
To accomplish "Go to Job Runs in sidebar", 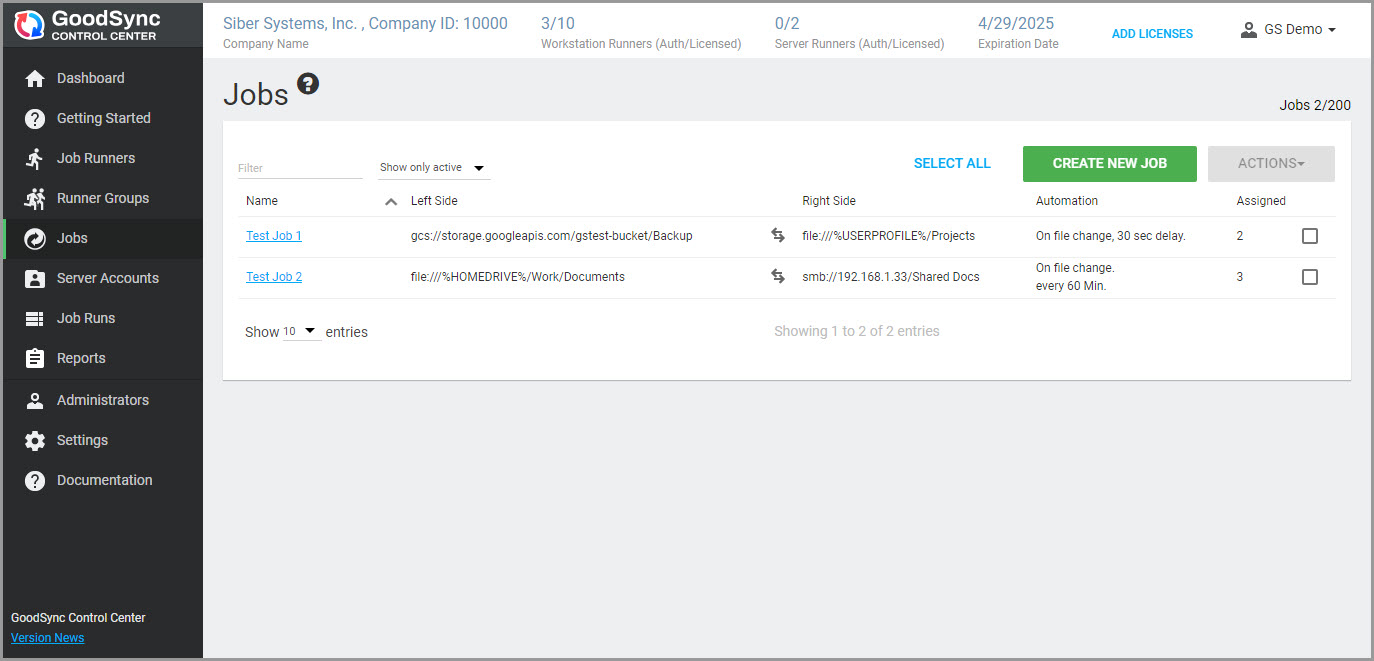I will [86, 318].
